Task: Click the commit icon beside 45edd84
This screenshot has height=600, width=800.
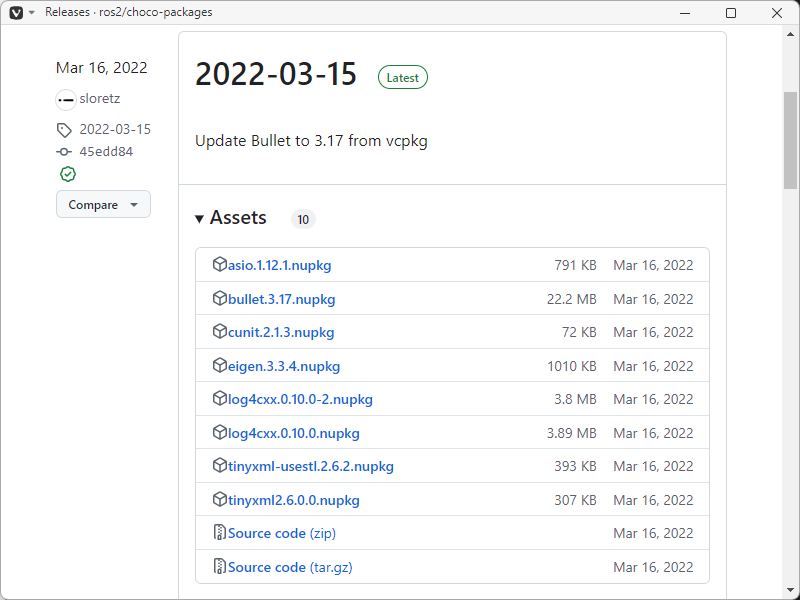Action: 64,151
